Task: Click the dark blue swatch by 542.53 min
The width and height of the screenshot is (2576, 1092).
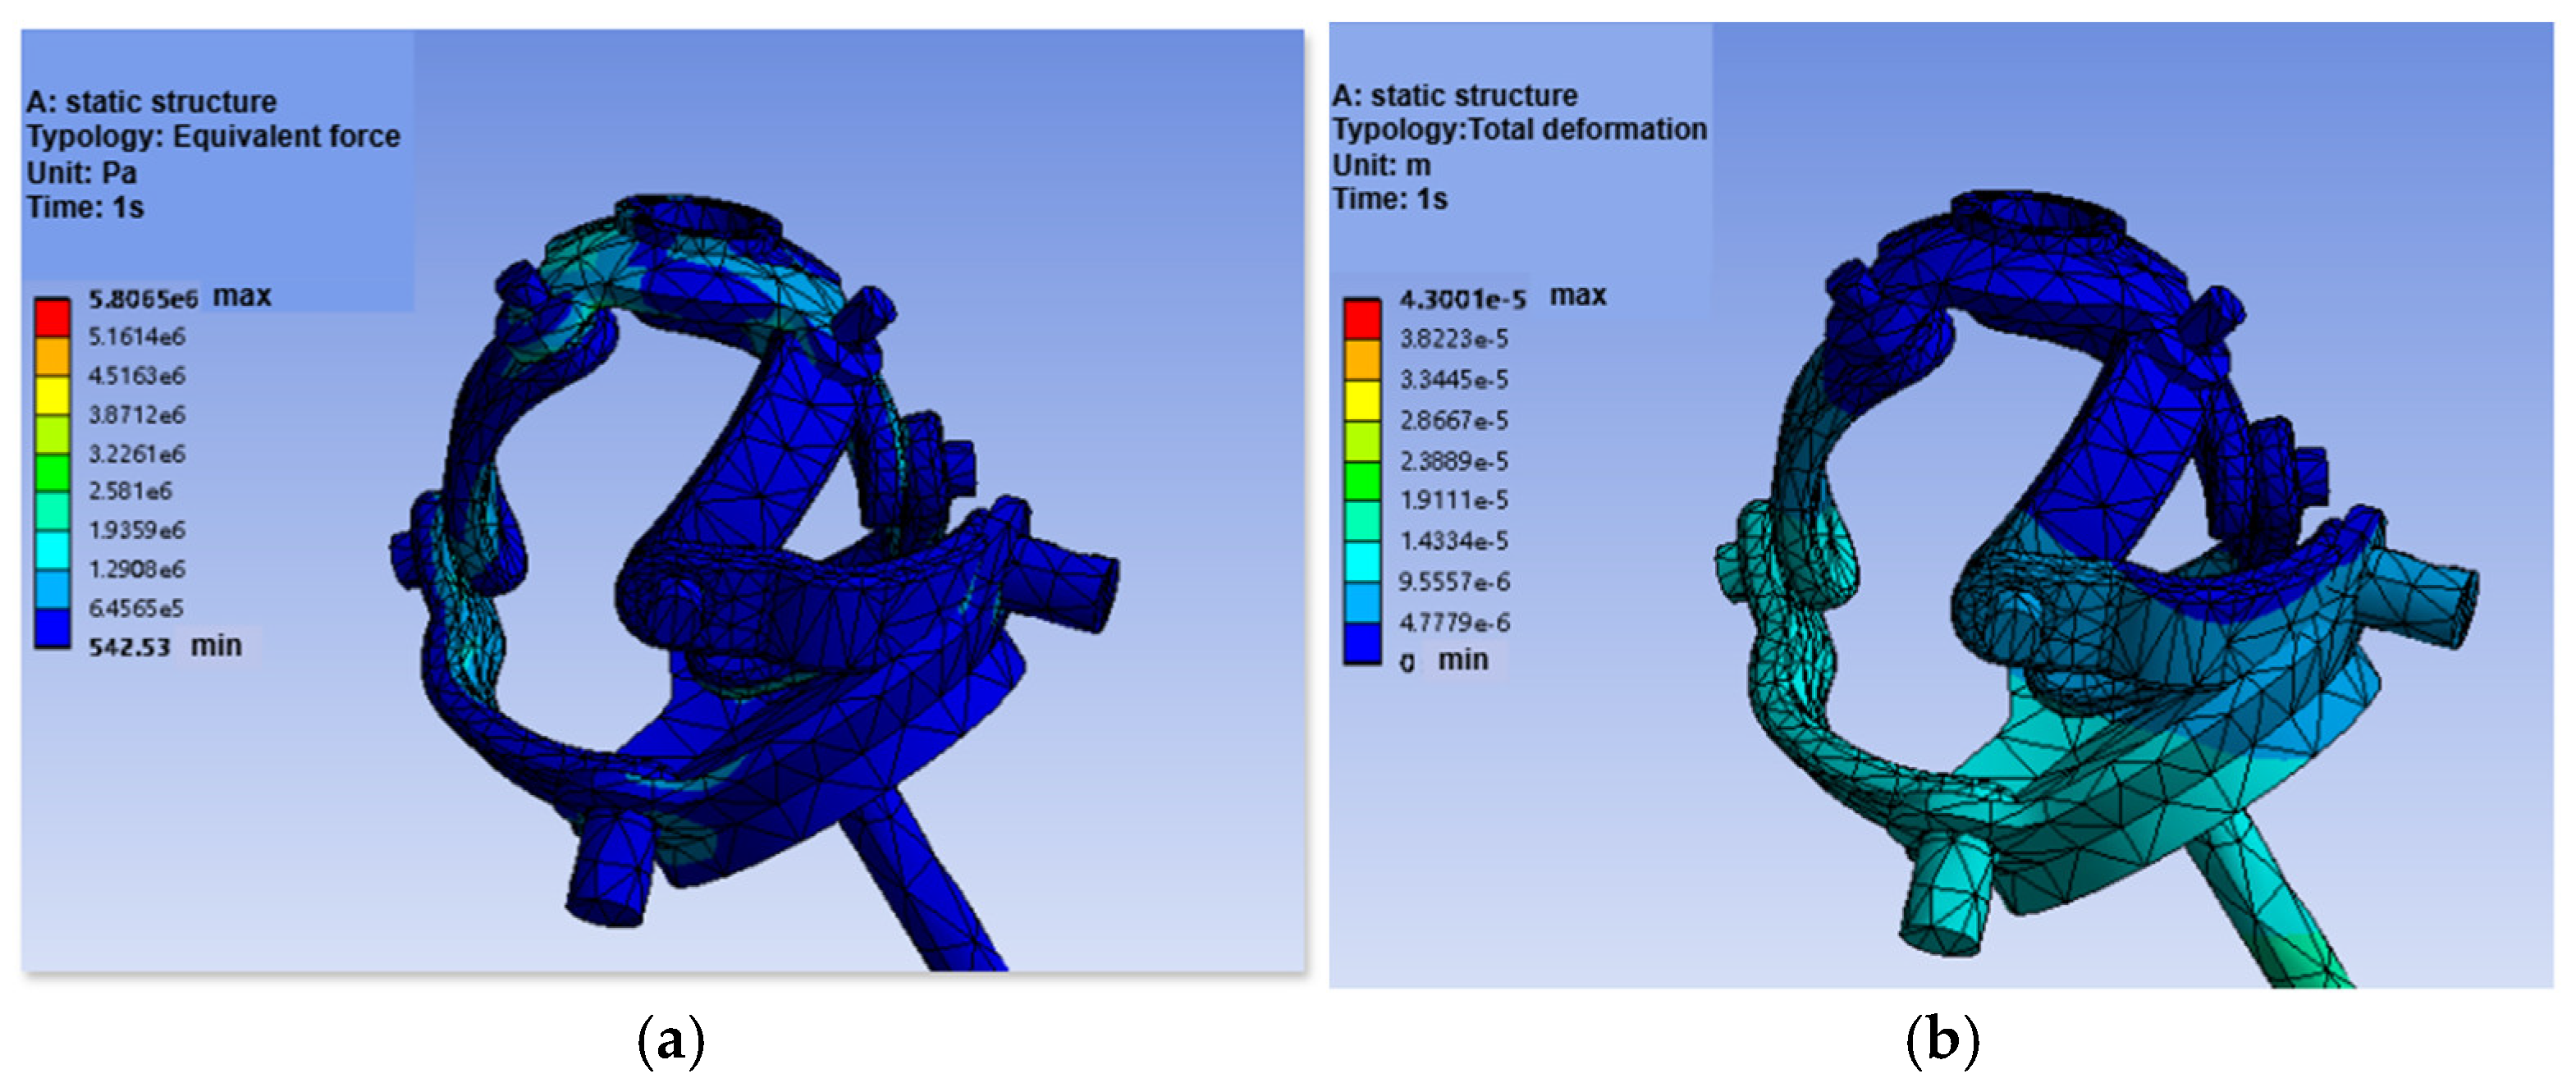Action: click(x=52, y=628)
